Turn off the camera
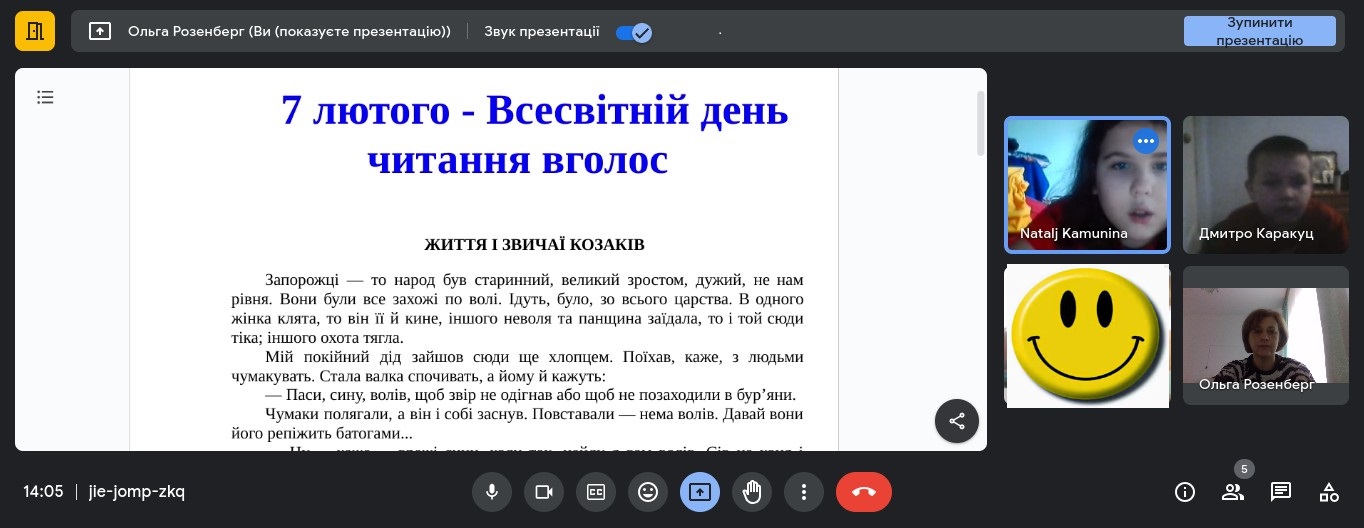Viewport: 1364px width, 528px height. pyautogui.click(x=544, y=492)
